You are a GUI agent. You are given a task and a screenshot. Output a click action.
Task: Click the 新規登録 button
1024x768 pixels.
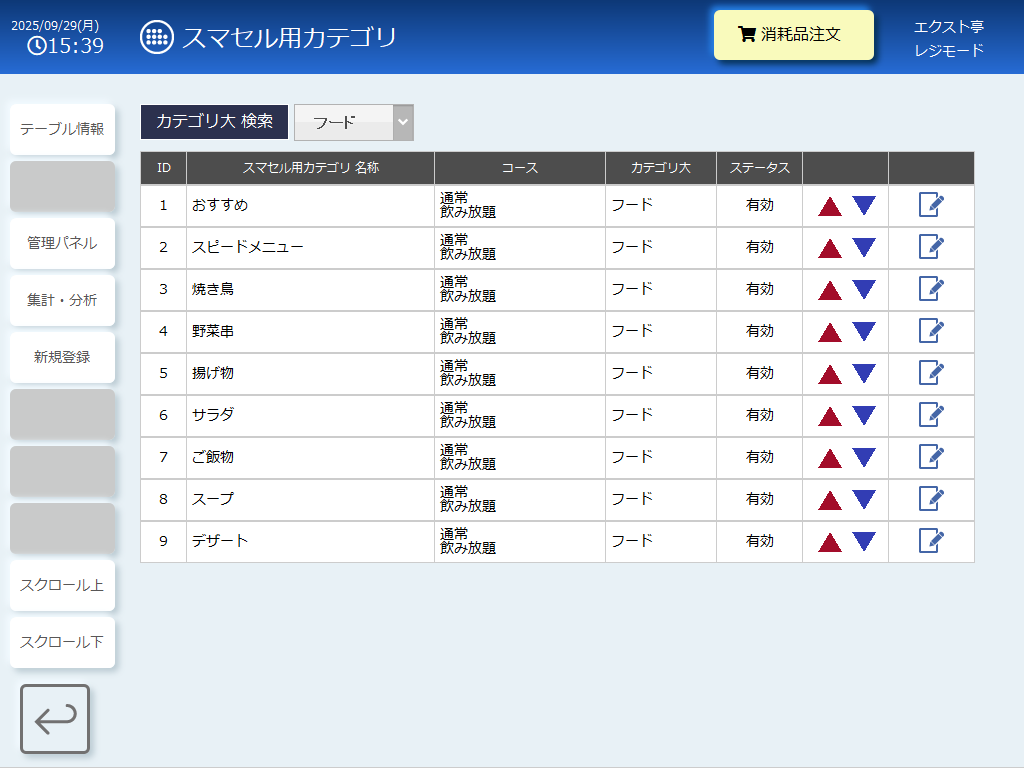tap(62, 357)
